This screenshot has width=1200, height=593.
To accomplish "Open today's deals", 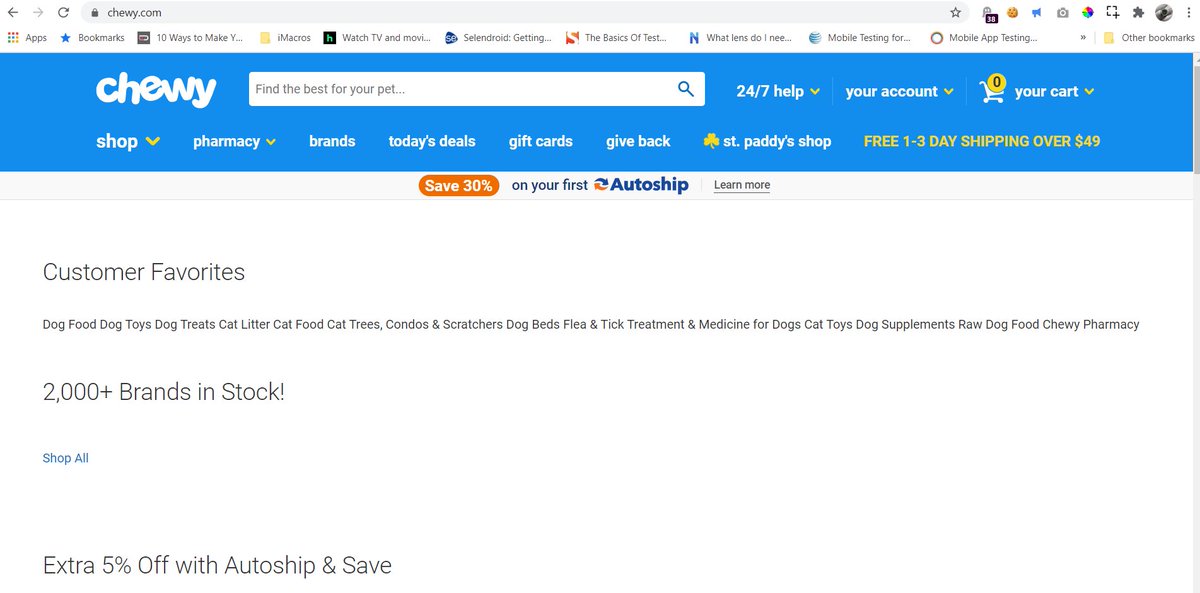I will pos(432,141).
